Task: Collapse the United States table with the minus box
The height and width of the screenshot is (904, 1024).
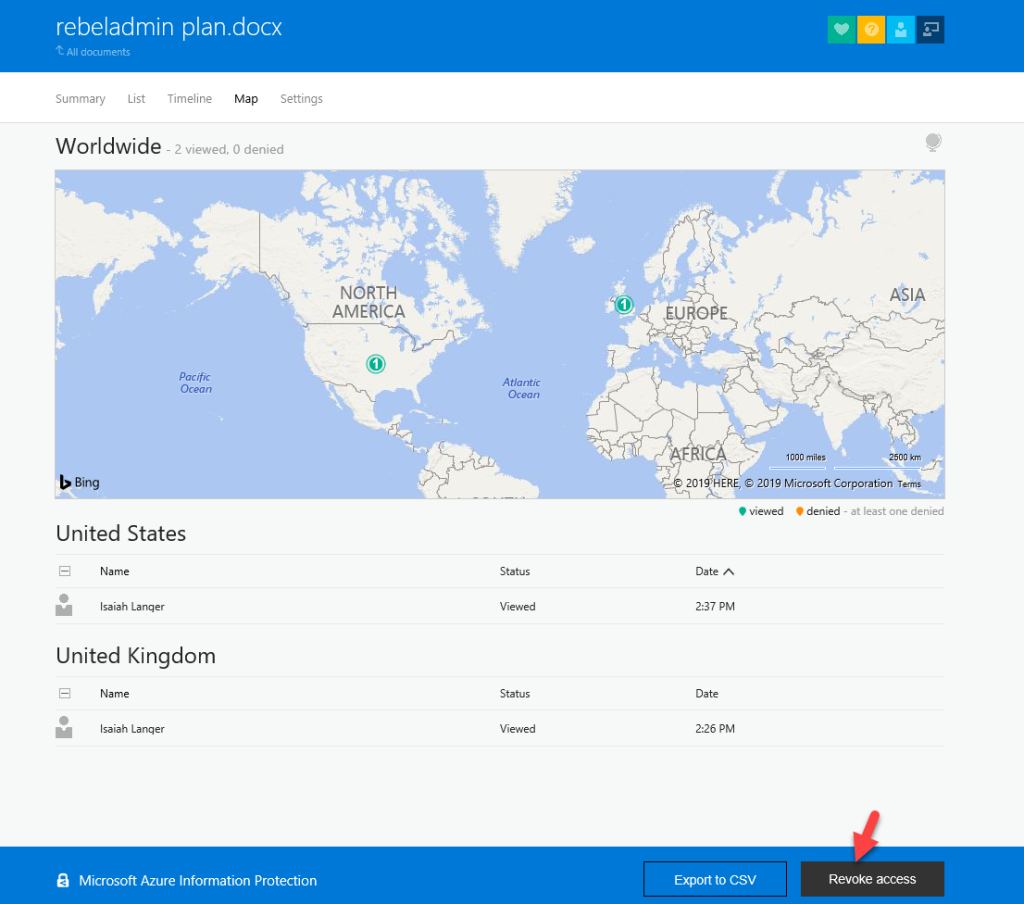Action: (65, 570)
